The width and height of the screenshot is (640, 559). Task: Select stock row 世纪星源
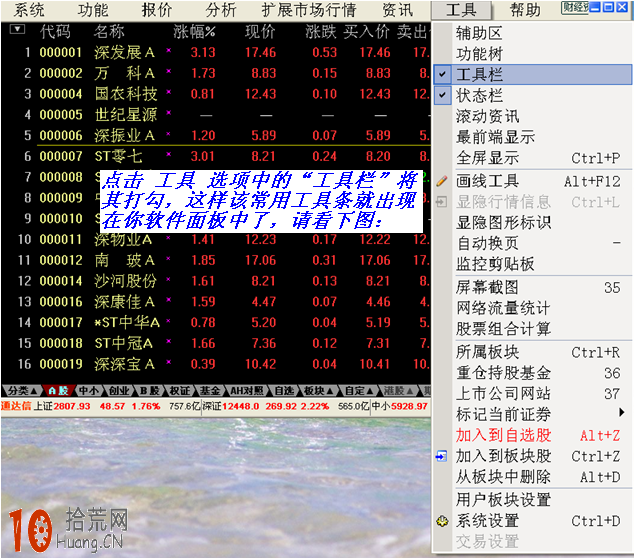216,115
